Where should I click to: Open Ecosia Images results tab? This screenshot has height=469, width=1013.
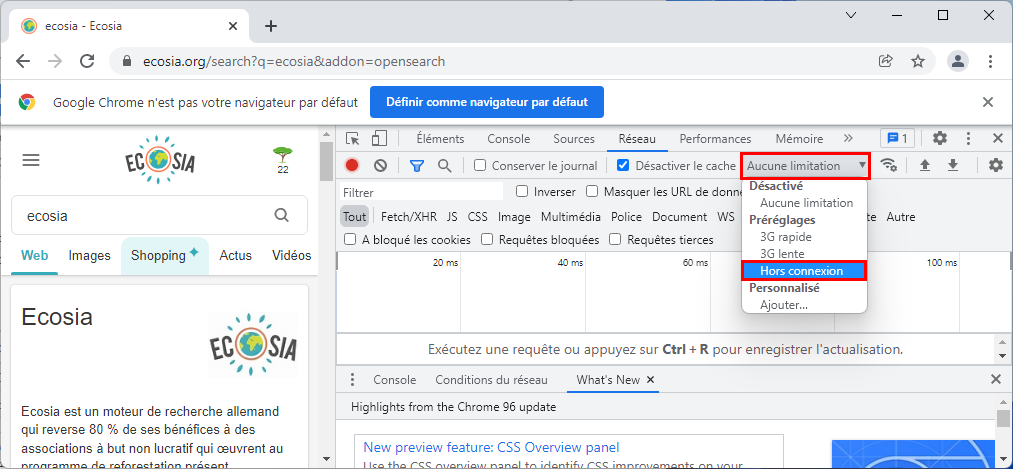pyautogui.click(x=89, y=256)
